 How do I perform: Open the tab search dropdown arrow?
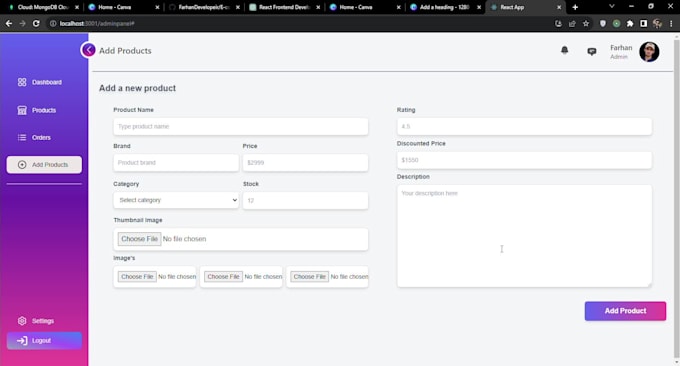coord(611,7)
